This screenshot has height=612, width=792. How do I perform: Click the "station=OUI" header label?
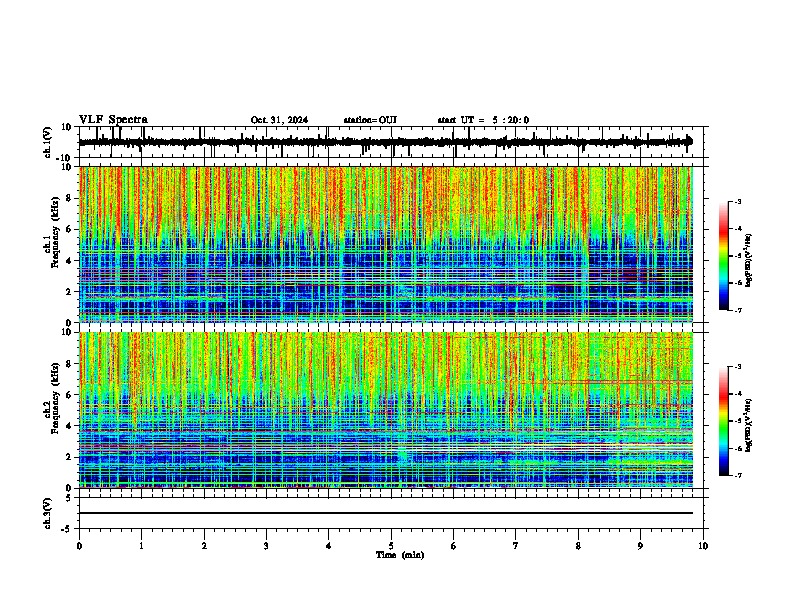click(x=370, y=120)
